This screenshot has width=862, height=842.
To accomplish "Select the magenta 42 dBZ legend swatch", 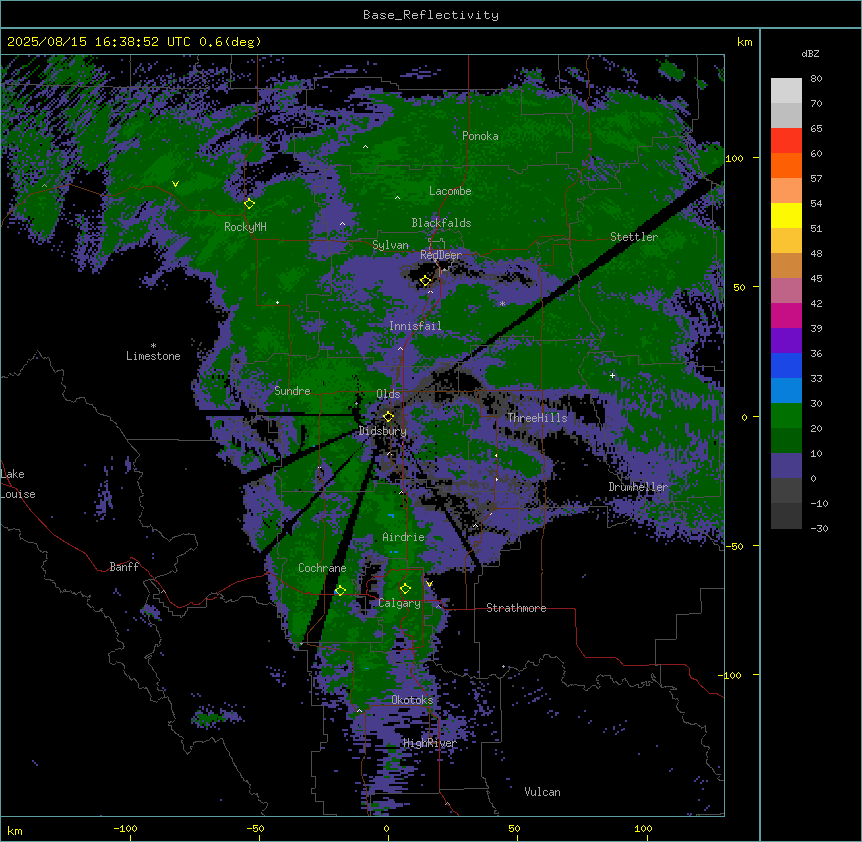I will [786, 315].
